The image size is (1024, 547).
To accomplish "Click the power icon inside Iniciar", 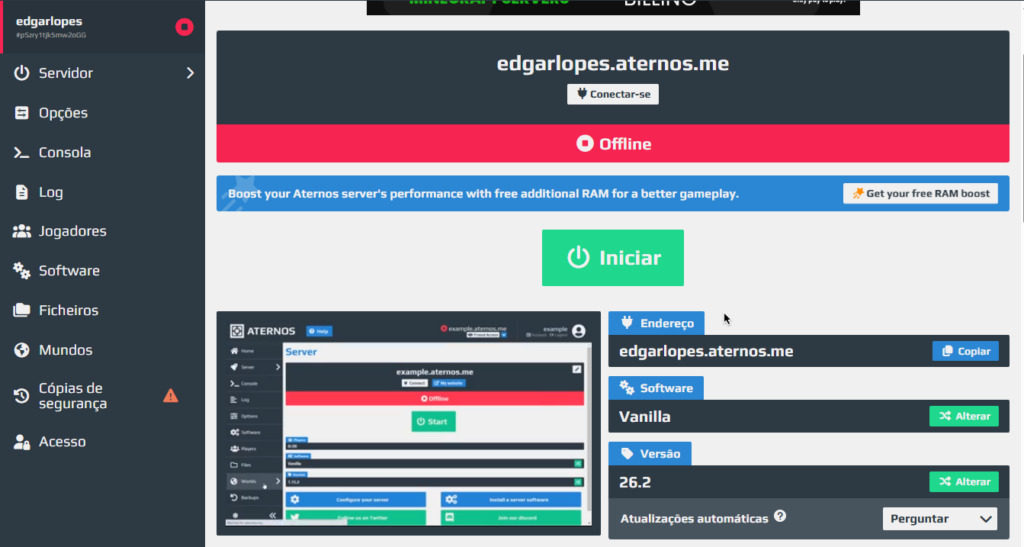I will click(x=578, y=258).
